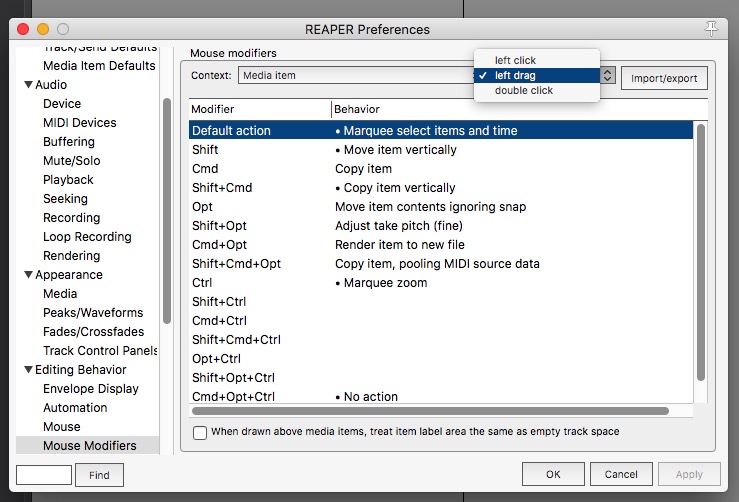
Task: Open the Buffering preferences page
Action: [x=69, y=142]
